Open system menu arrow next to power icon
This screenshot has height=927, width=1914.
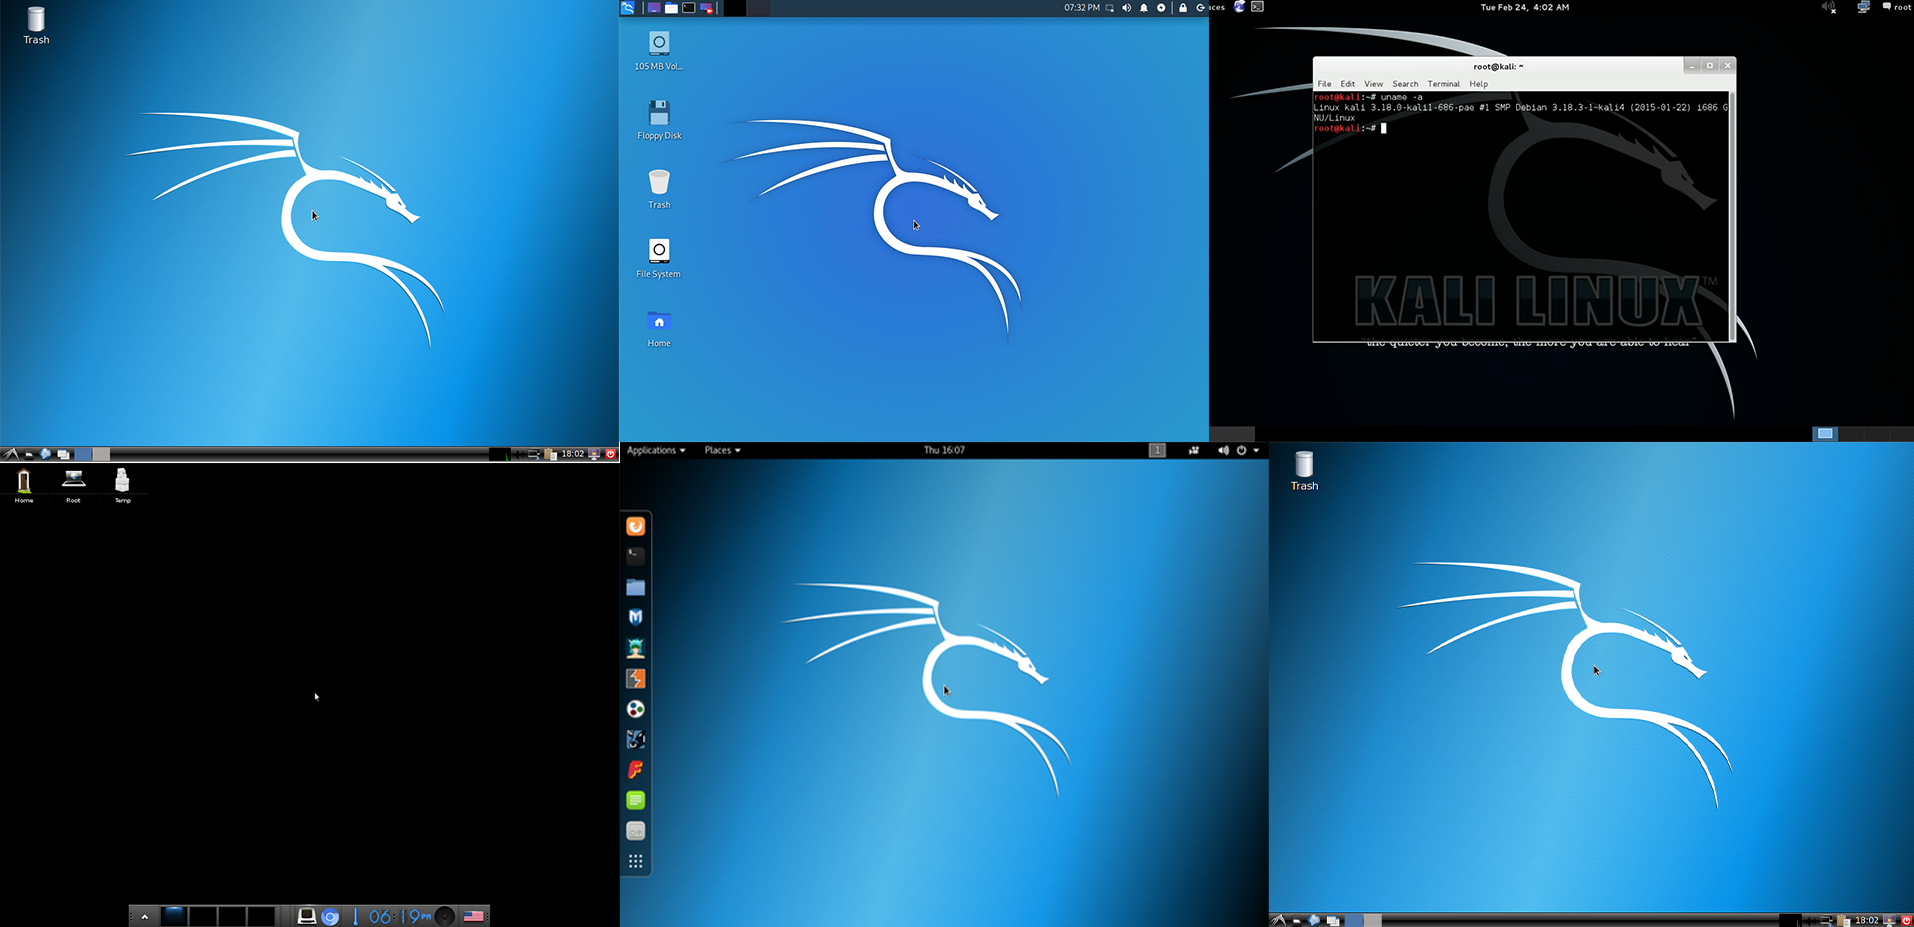[x=1256, y=451]
